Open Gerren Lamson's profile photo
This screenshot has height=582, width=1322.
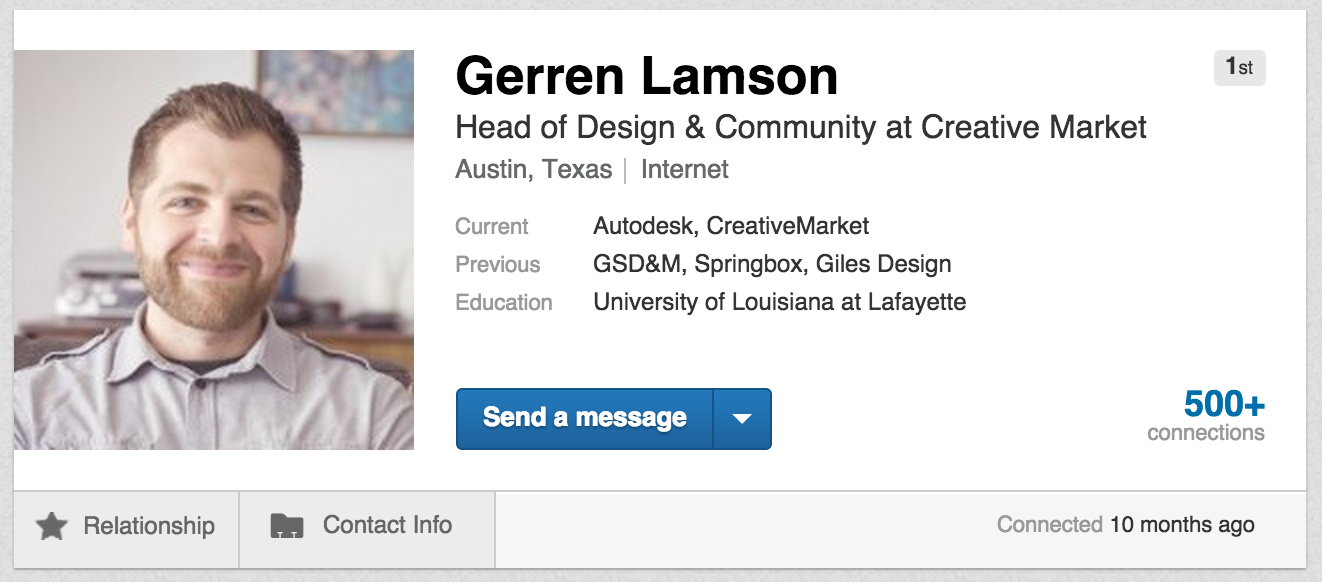(214, 250)
